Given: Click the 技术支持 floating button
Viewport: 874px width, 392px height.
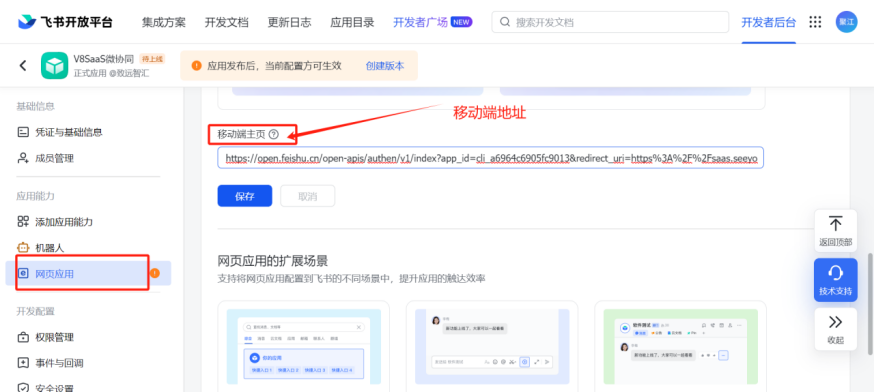Looking at the screenshot, I should (x=836, y=280).
